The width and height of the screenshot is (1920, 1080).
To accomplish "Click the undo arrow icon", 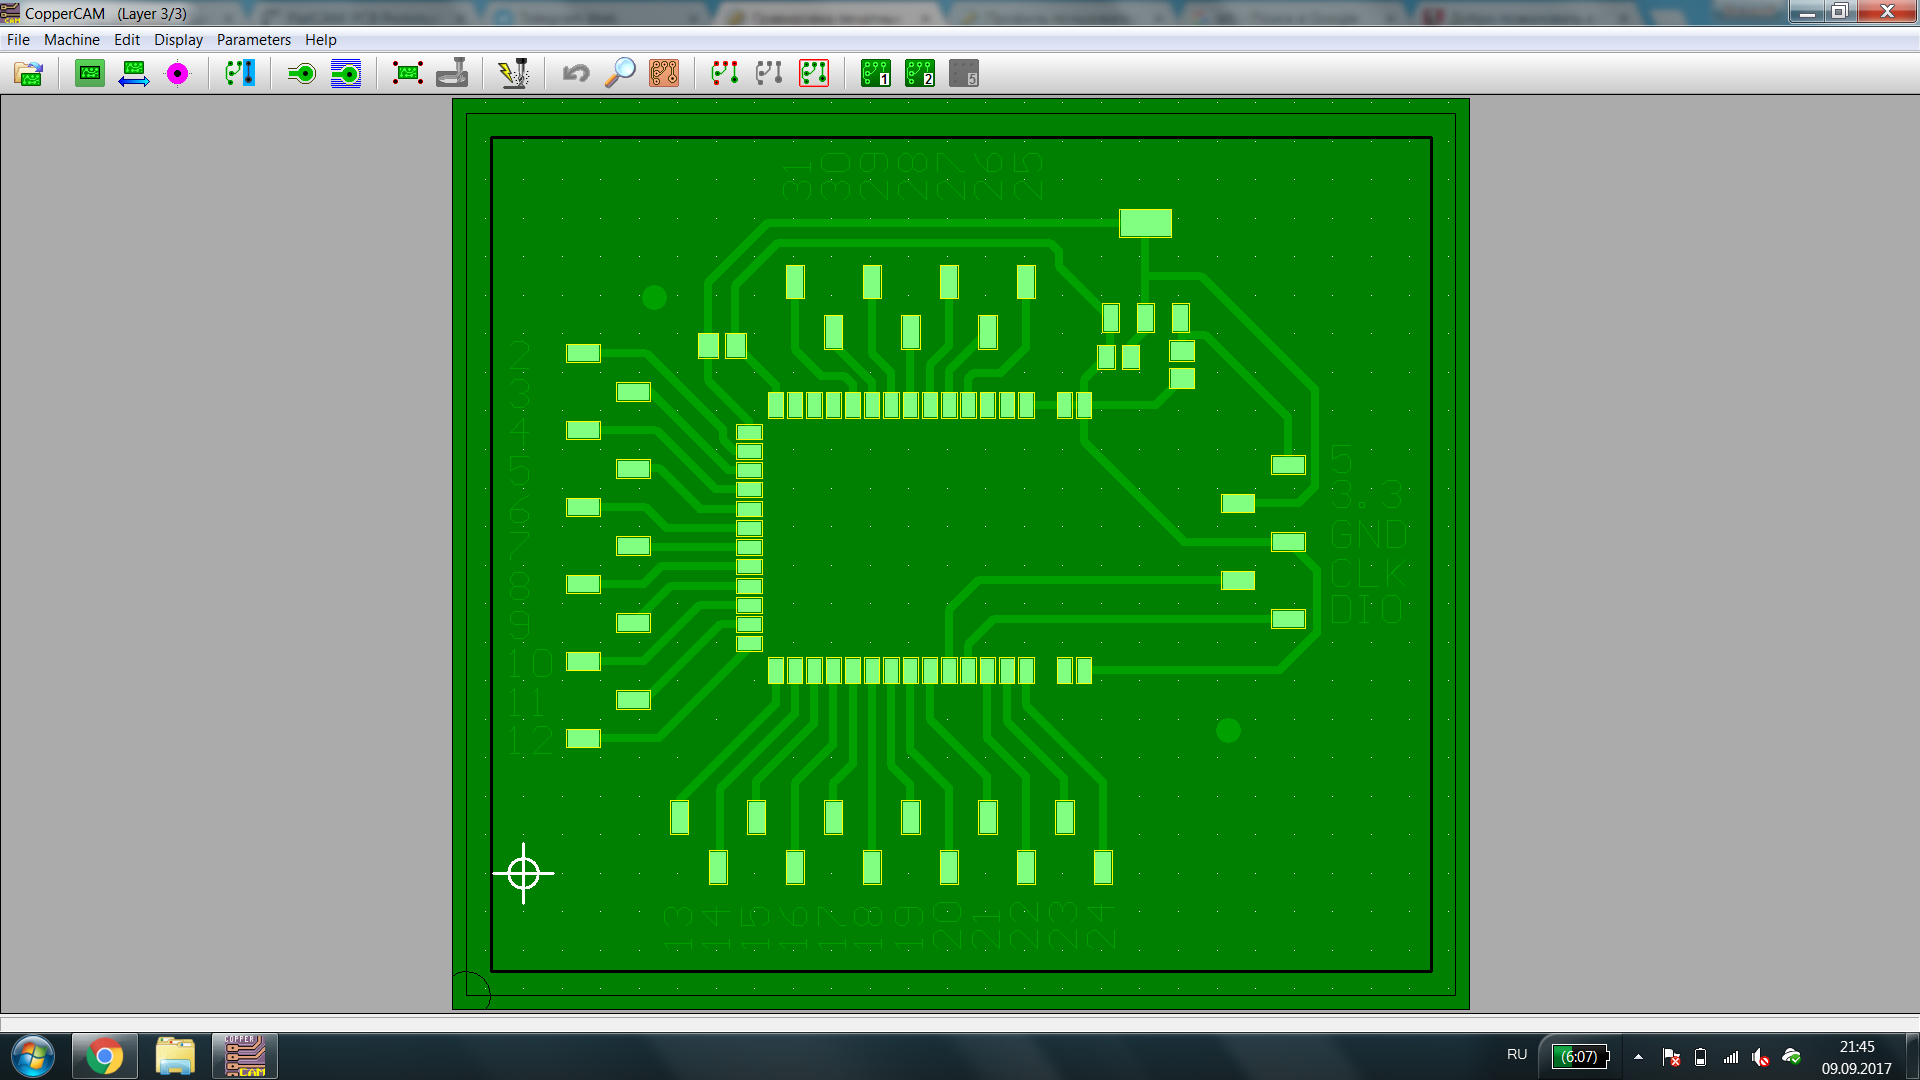I will pyautogui.click(x=575, y=73).
